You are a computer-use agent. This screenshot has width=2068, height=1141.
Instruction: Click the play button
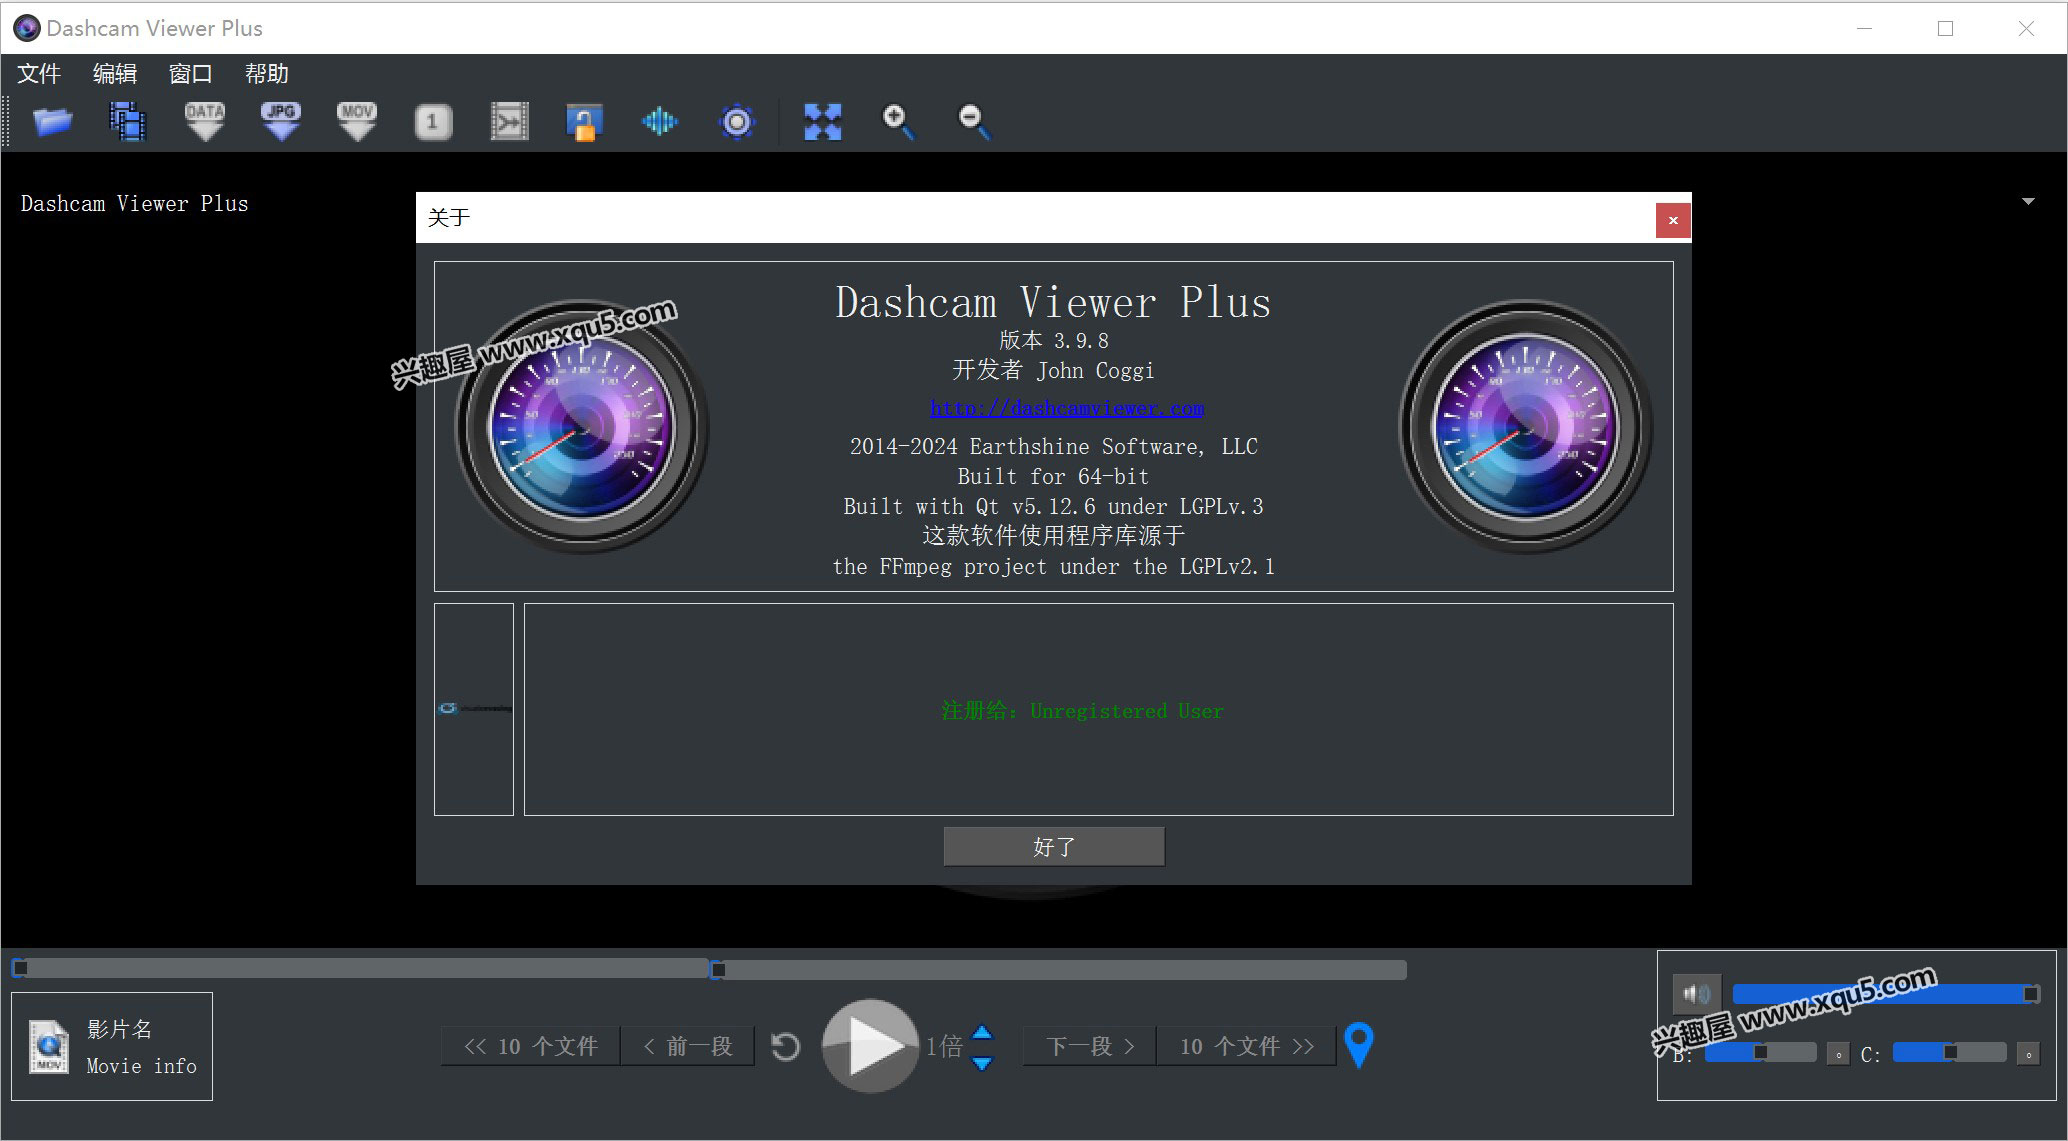coord(870,1046)
